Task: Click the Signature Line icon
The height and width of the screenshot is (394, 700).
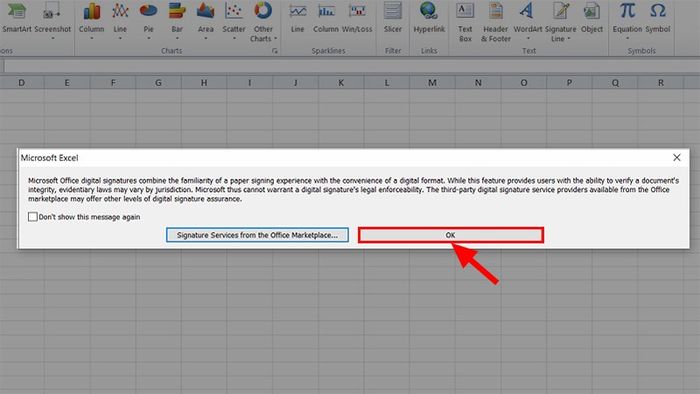Action: pos(561,12)
